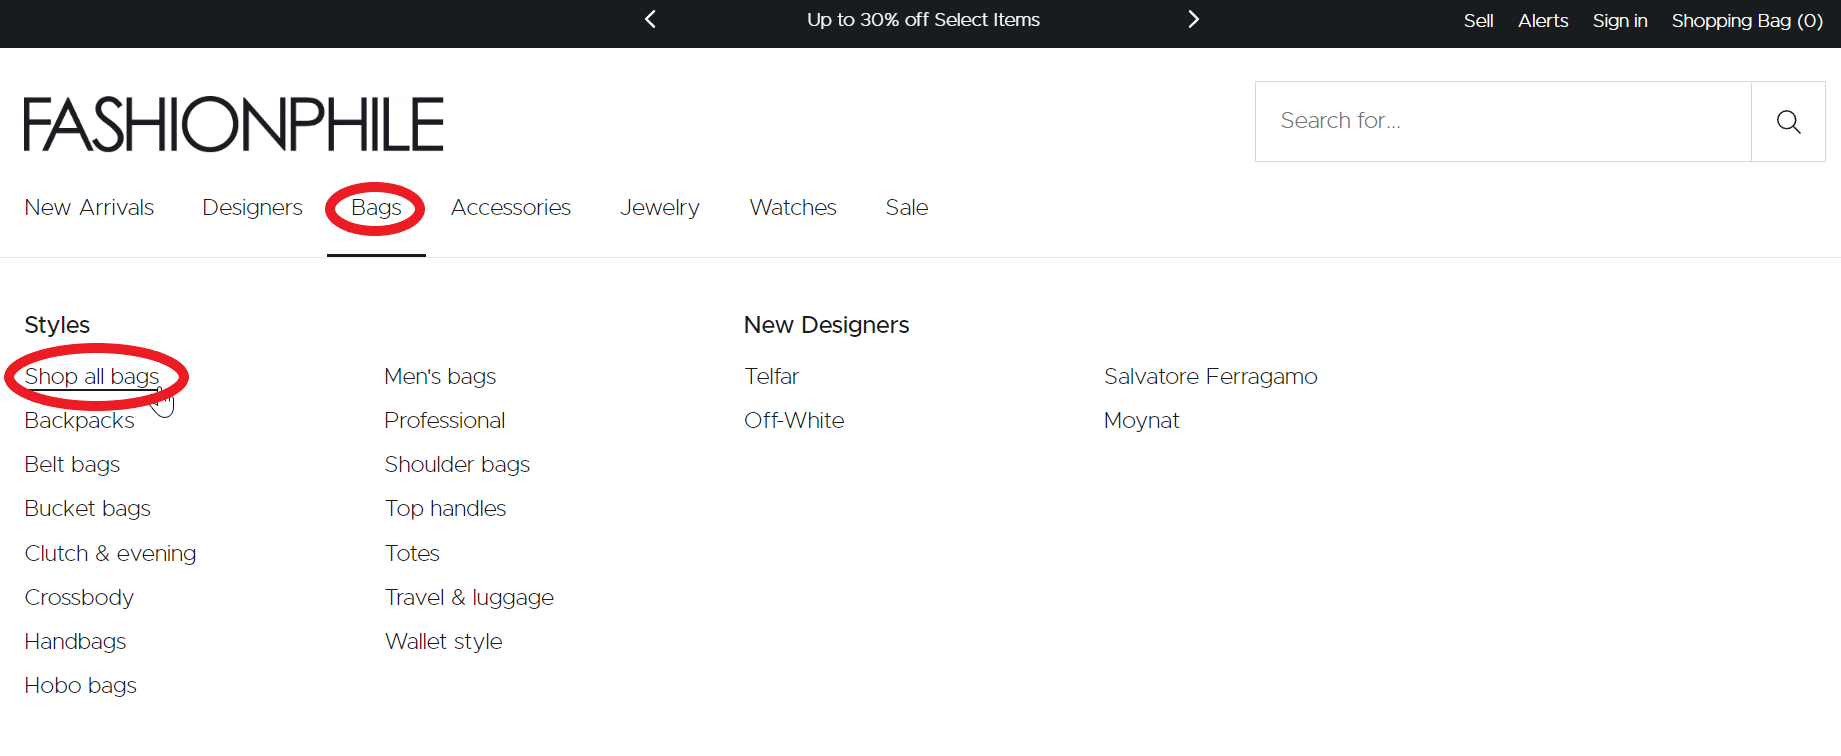This screenshot has height=756, width=1841.
Task: Open the Bags menu
Action: [x=376, y=207]
